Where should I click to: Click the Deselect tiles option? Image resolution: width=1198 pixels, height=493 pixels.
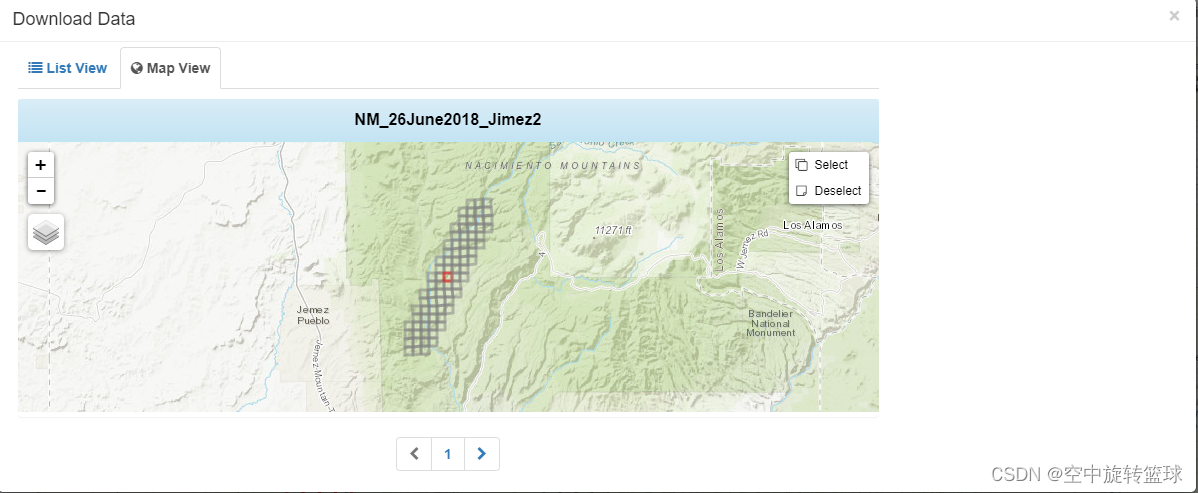tap(829, 191)
